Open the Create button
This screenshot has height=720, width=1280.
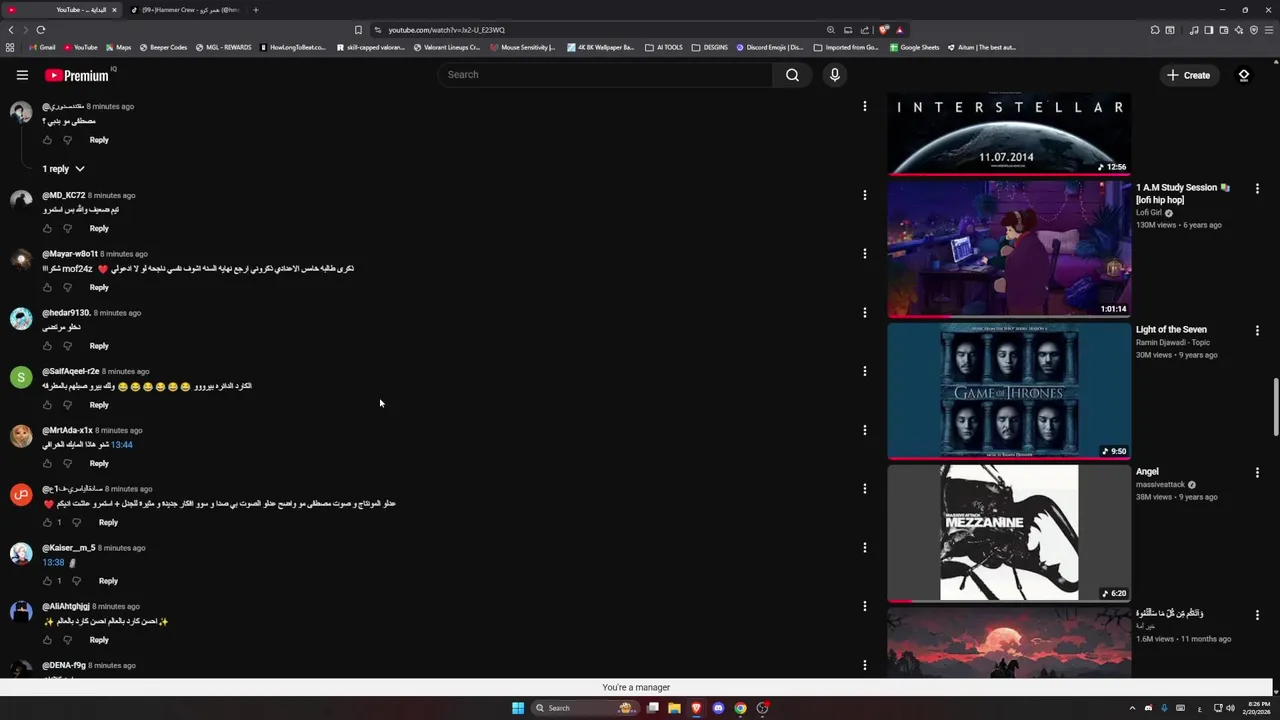pos(1188,75)
